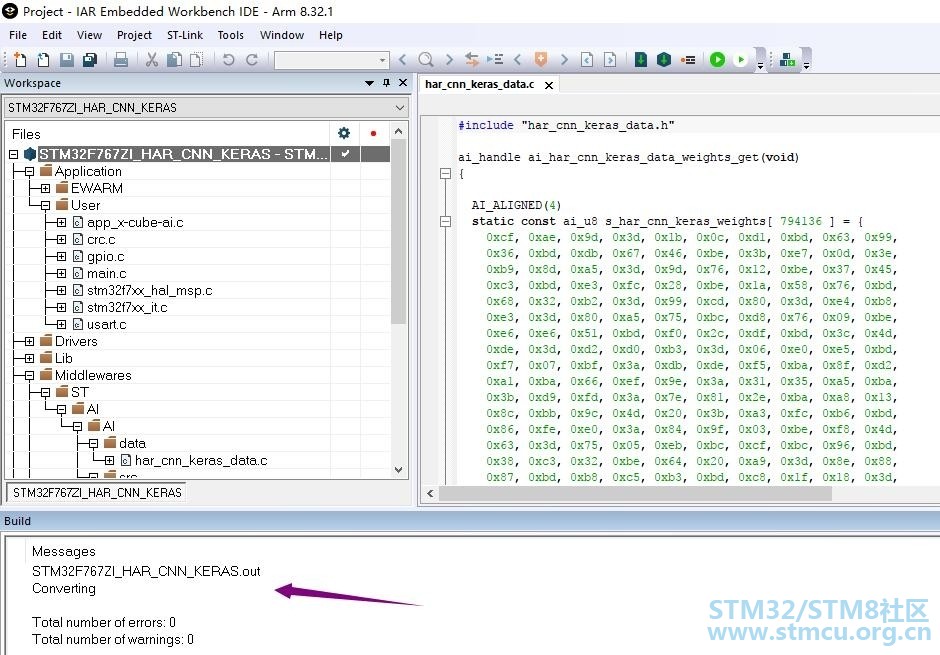This screenshot has height=655, width=940.
Task: Select usart.c in the tree
Action: [x=106, y=324]
